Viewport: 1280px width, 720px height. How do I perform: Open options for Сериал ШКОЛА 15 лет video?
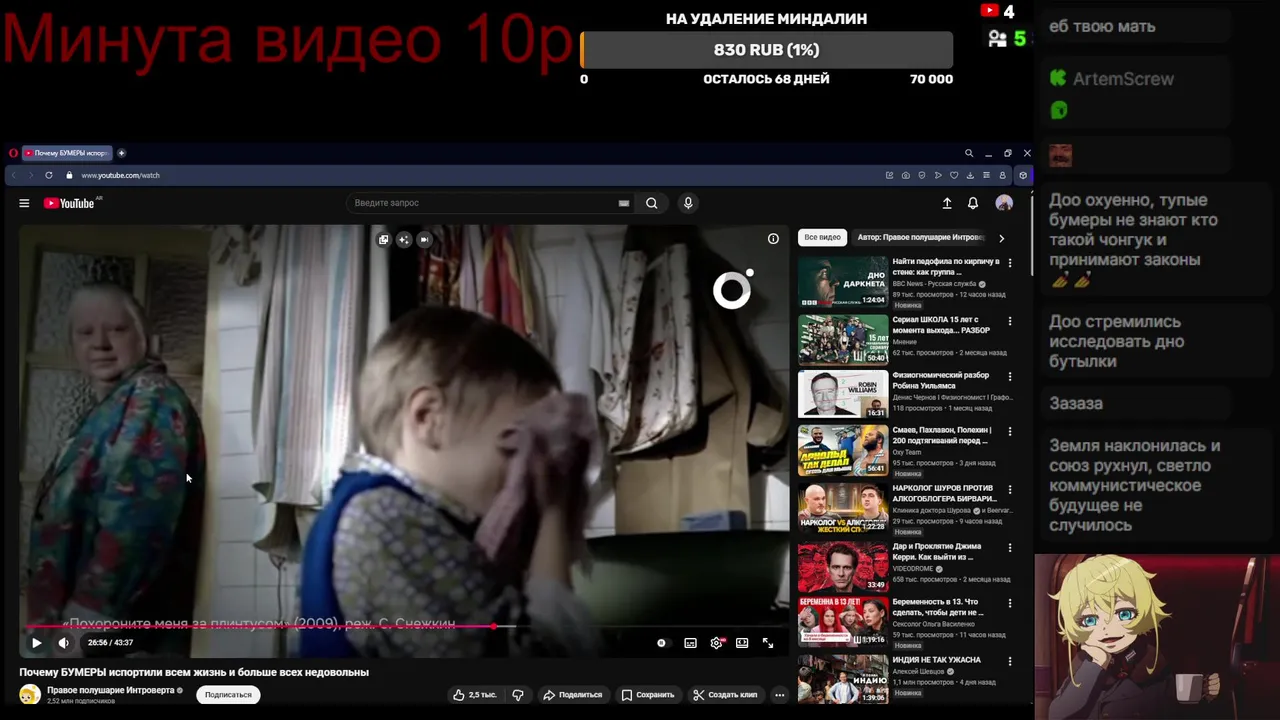pos(1009,321)
